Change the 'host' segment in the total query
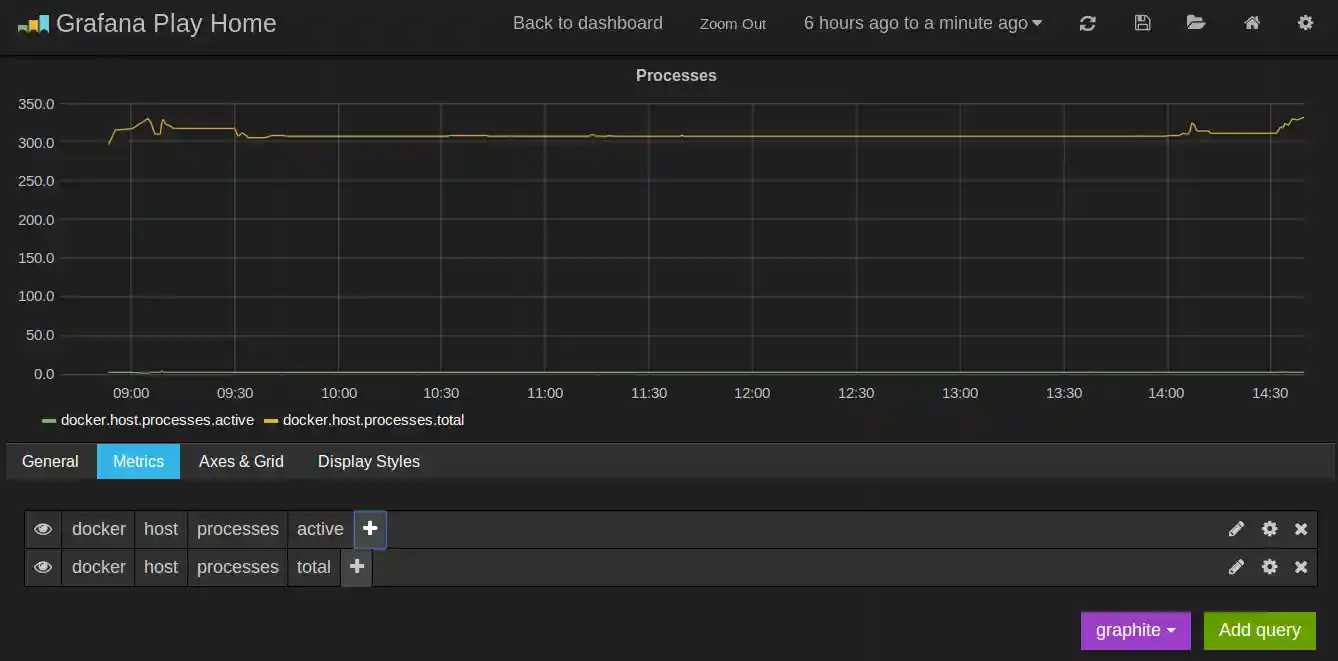The width and height of the screenshot is (1338, 661). pos(161,567)
